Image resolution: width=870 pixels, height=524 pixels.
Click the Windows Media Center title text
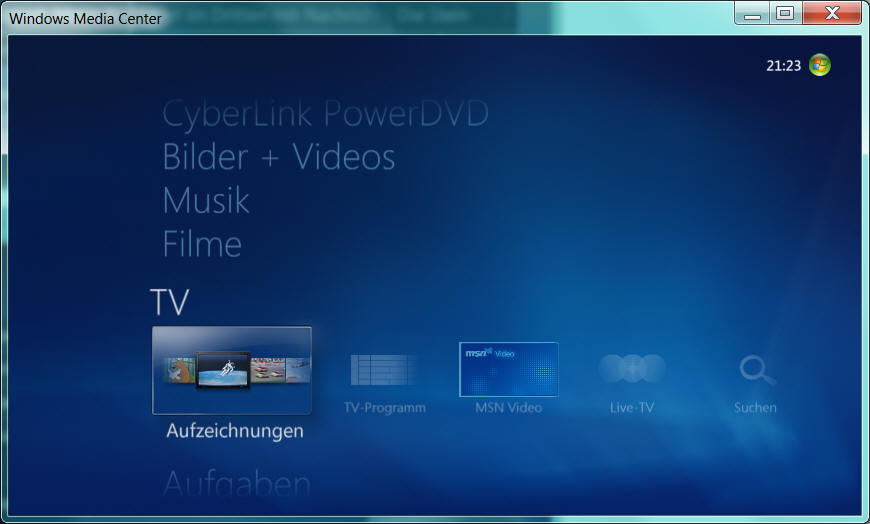(x=85, y=19)
